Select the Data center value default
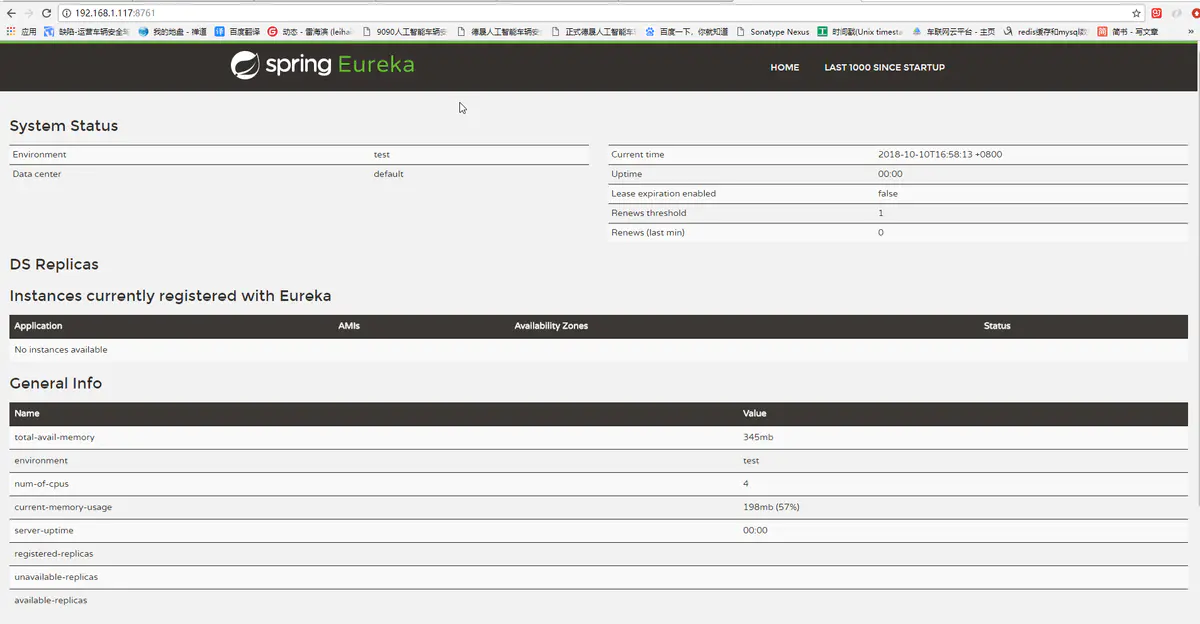This screenshot has width=1200, height=624. click(389, 174)
